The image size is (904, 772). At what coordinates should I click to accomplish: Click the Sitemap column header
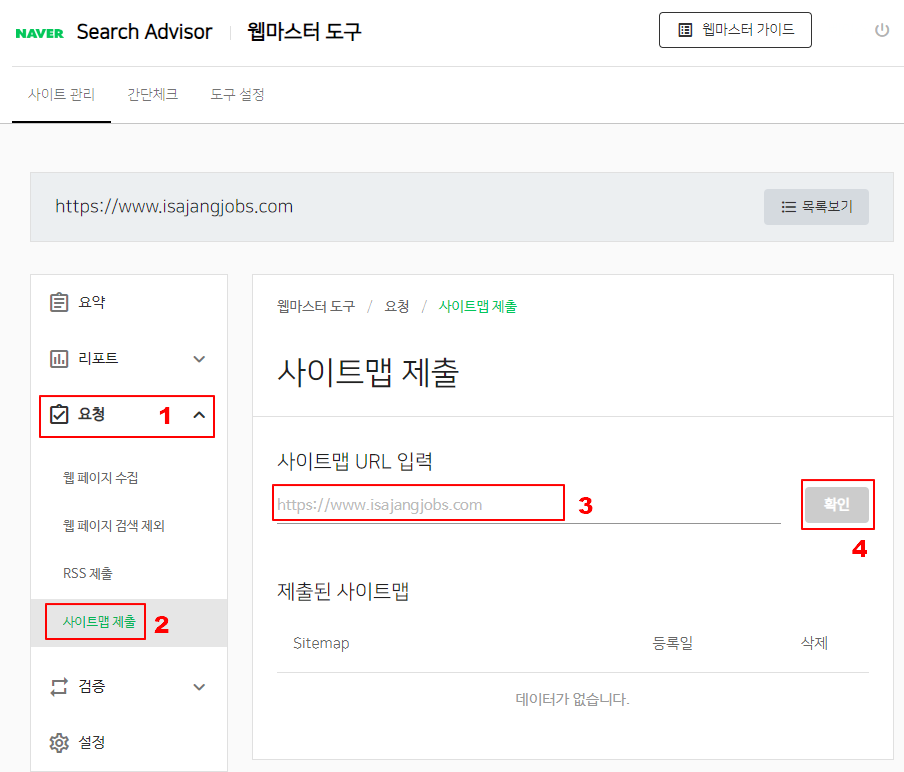pyautogui.click(x=321, y=643)
